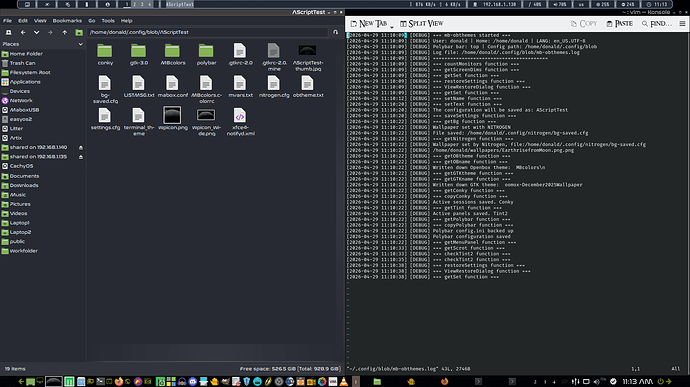The image size is (690, 387).
Task: Select the gtk-3.0 folder
Action: tap(139, 55)
